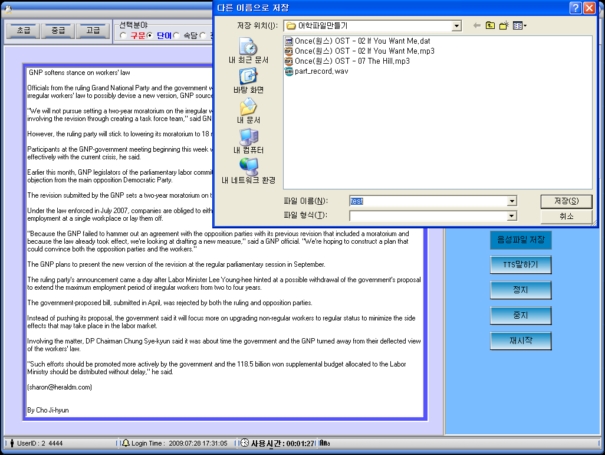Click the 파일 이름 text input field
The image size is (605, 455).
(428, 201)
